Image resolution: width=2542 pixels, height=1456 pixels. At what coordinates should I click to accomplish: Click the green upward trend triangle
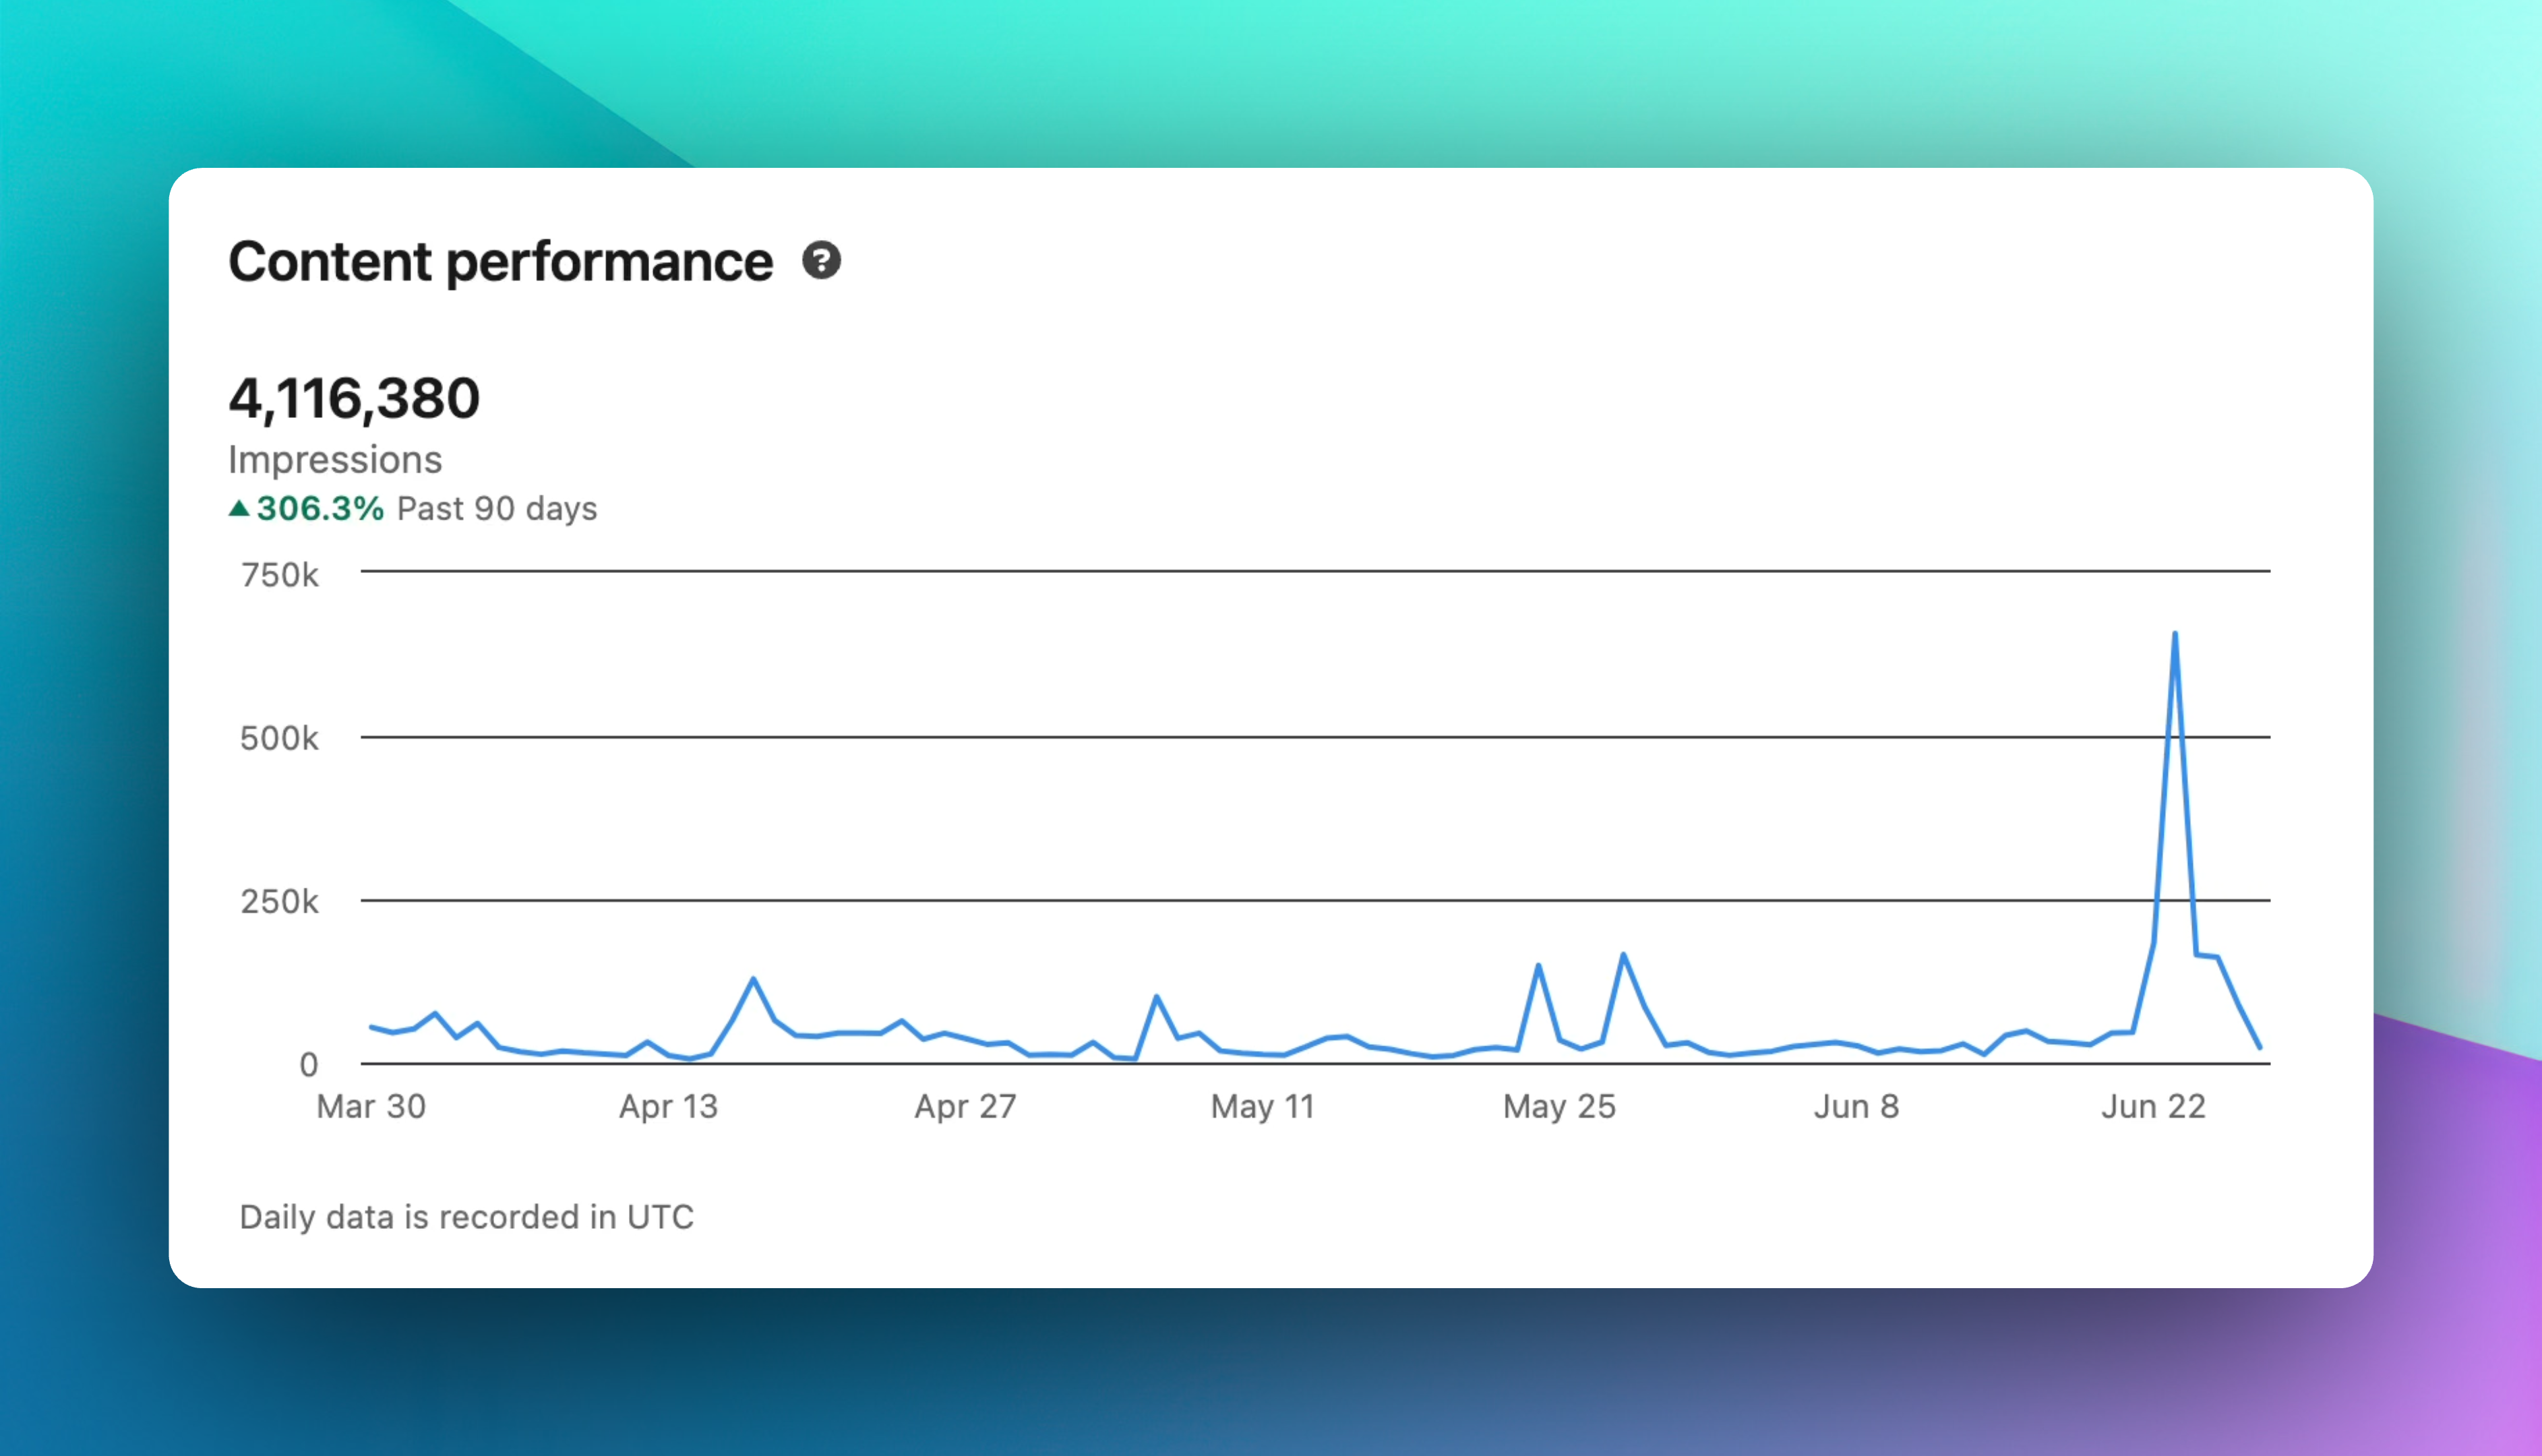(x=239, y=508)
